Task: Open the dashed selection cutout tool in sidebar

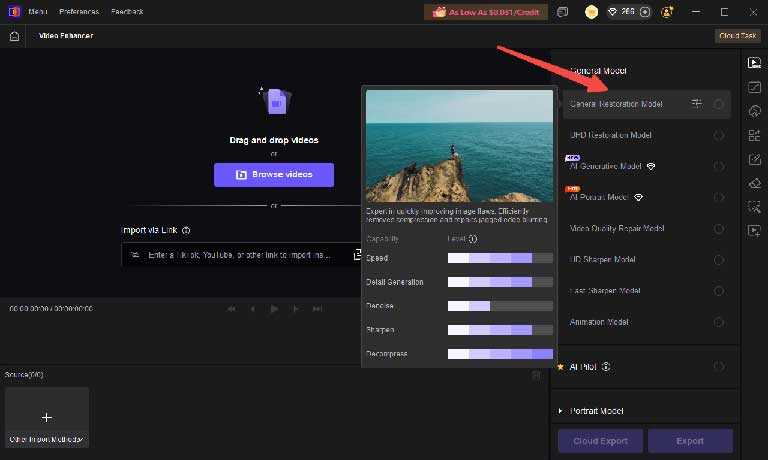Action: point(754,207)
